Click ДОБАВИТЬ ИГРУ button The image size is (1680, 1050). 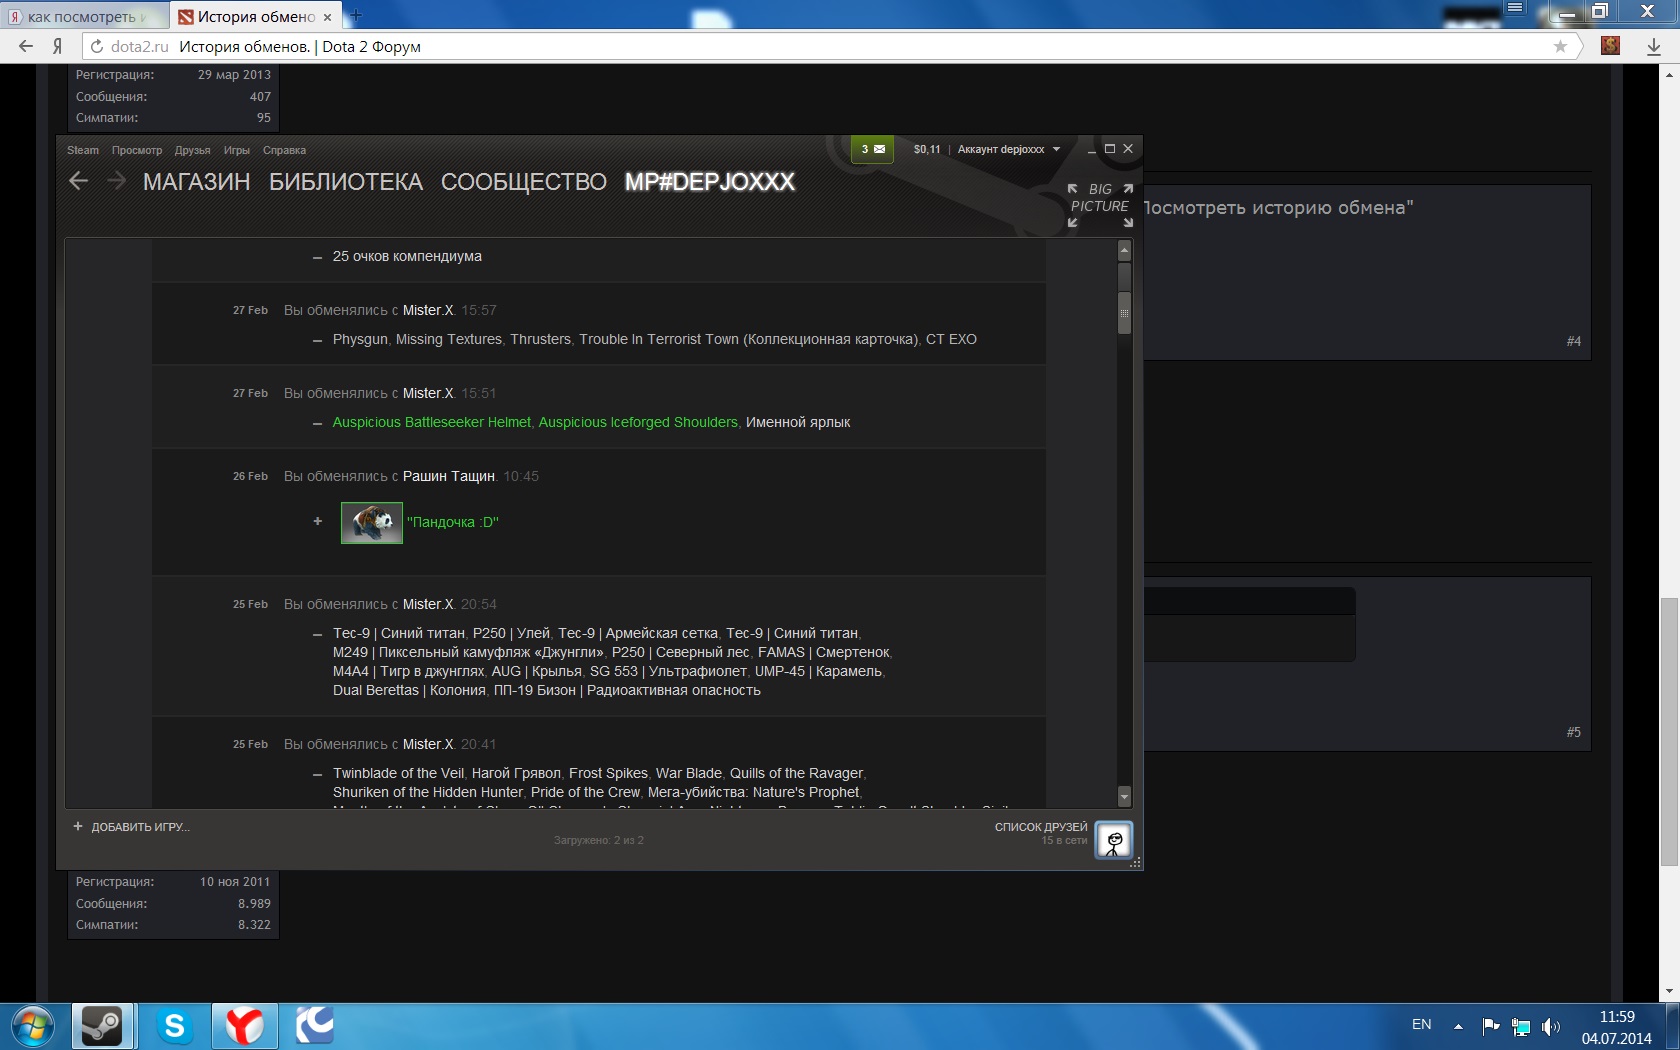click(x=131, y=827)
